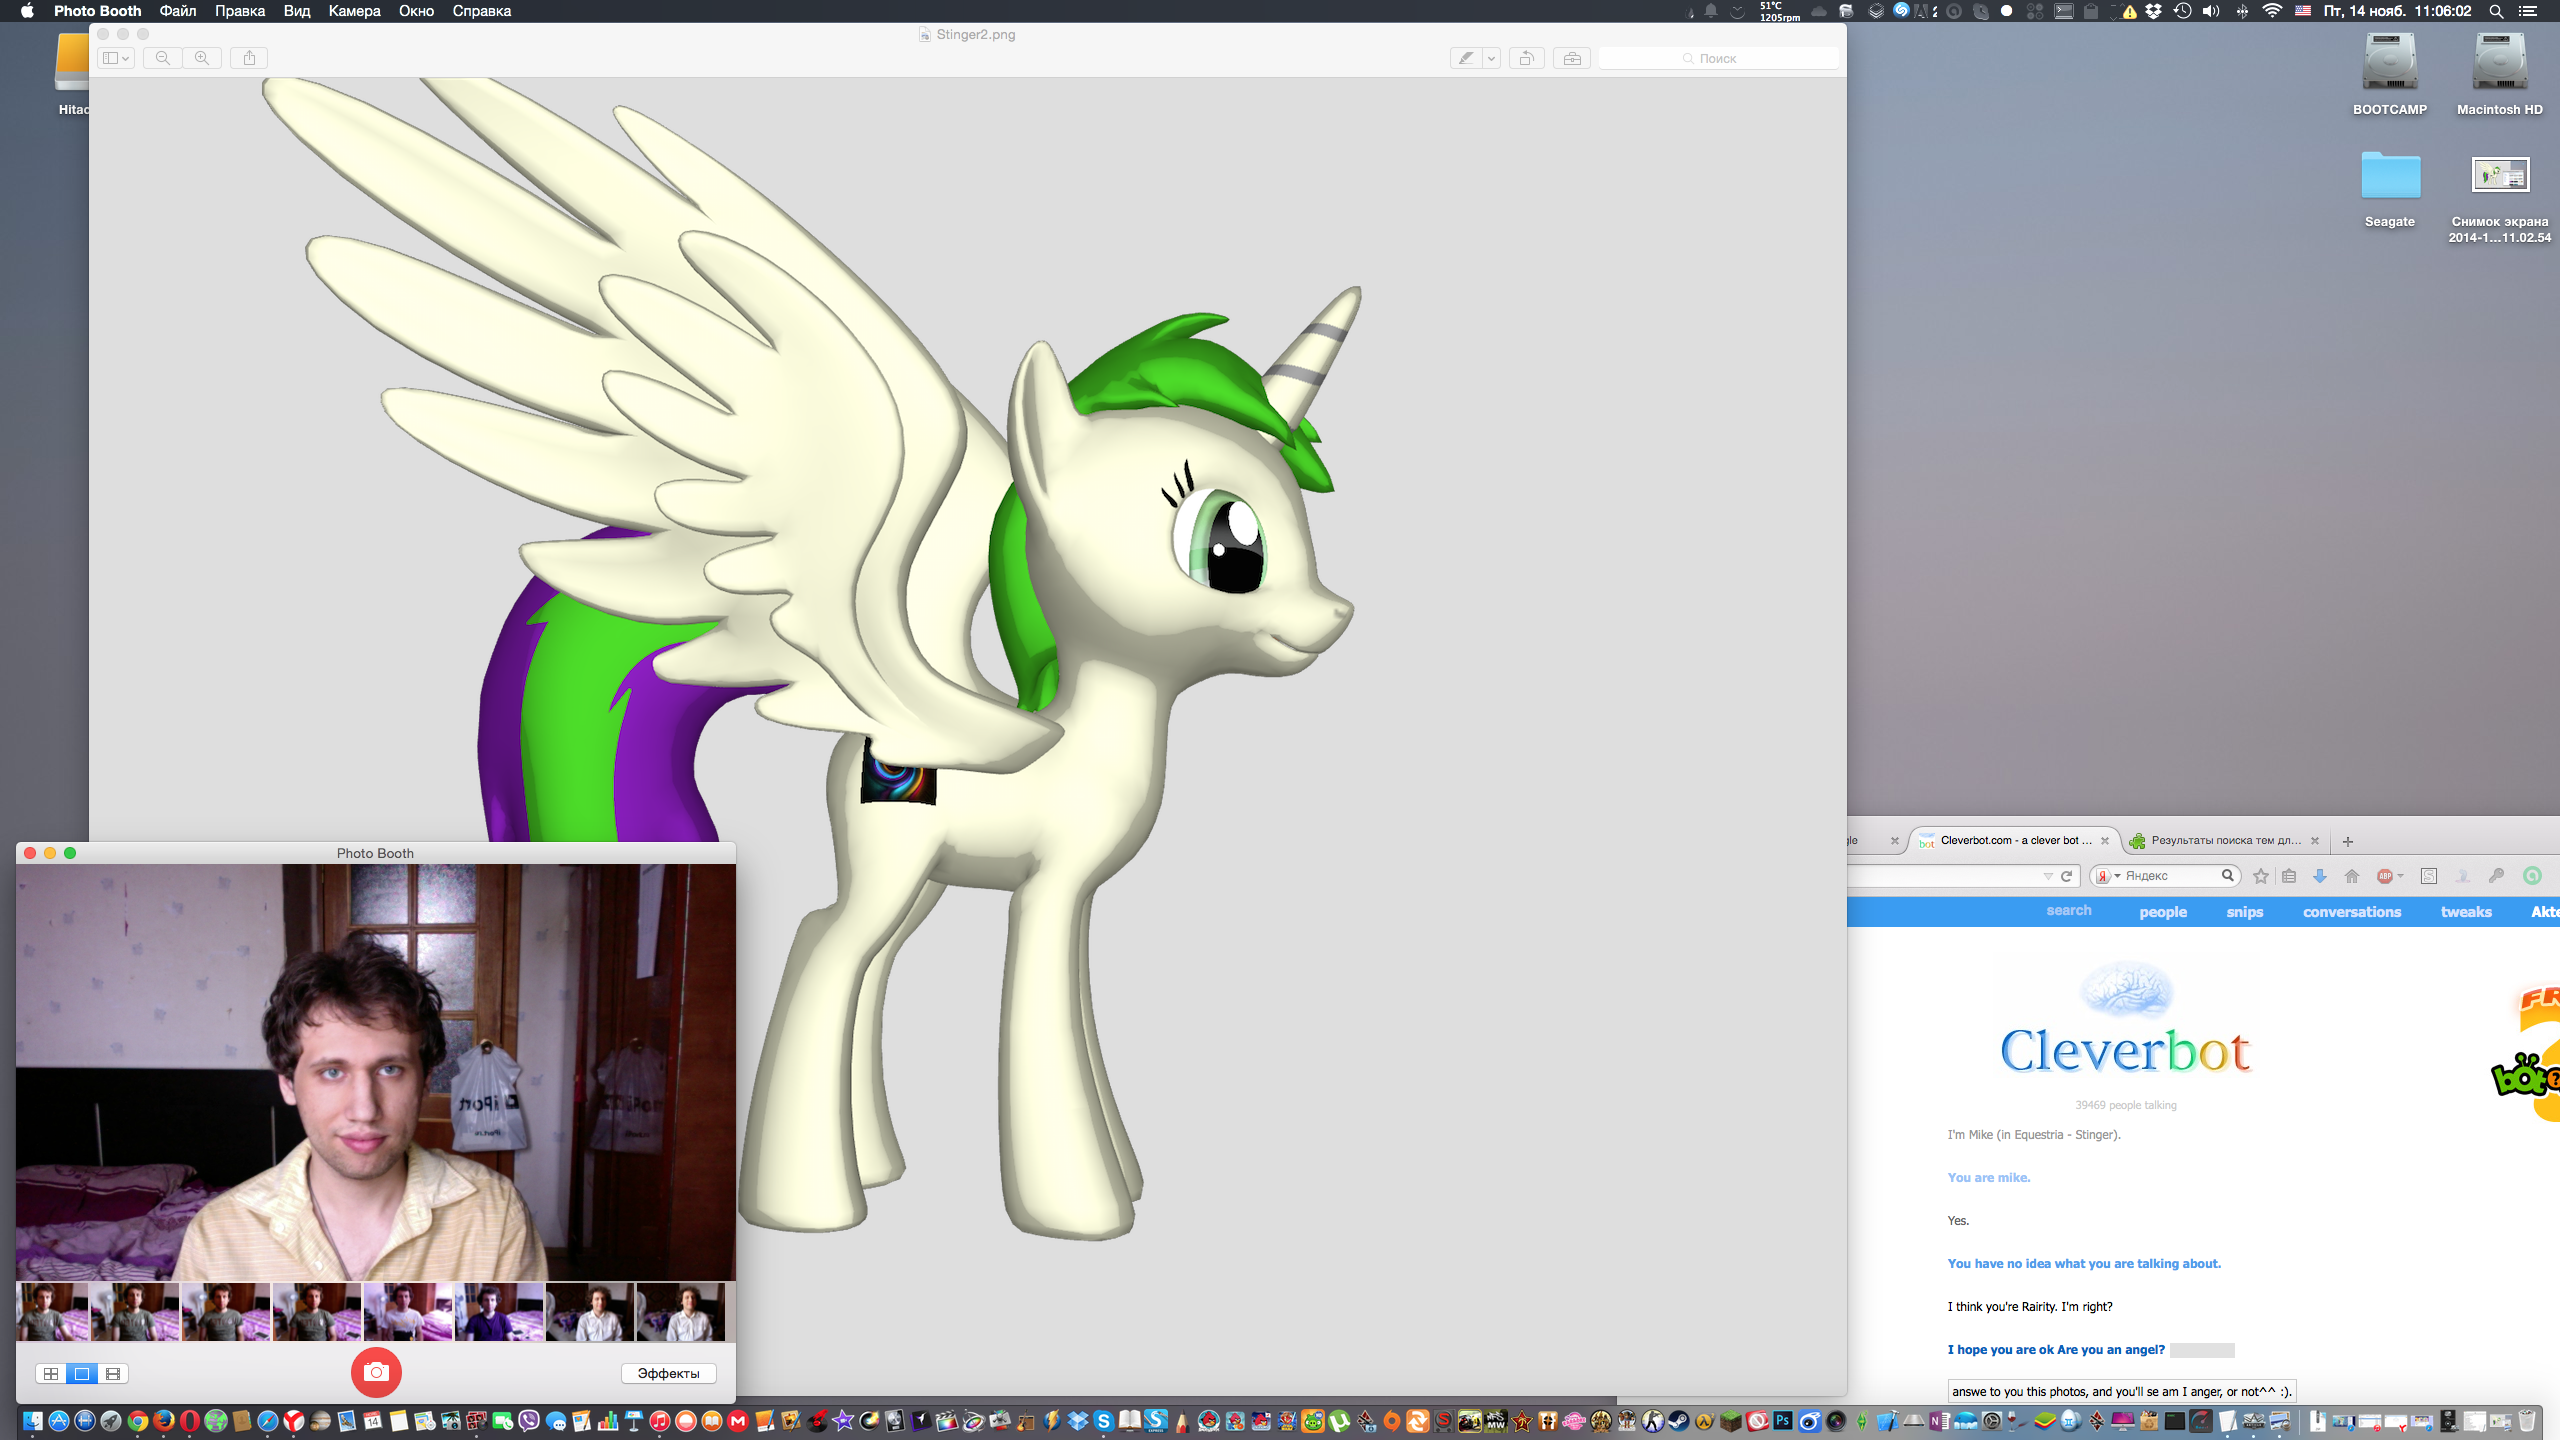Launch Google Chrome from the Dock
The width and height of the screenshot is (2560, 1440).
pyautogui.click(x=138, y=1421)
